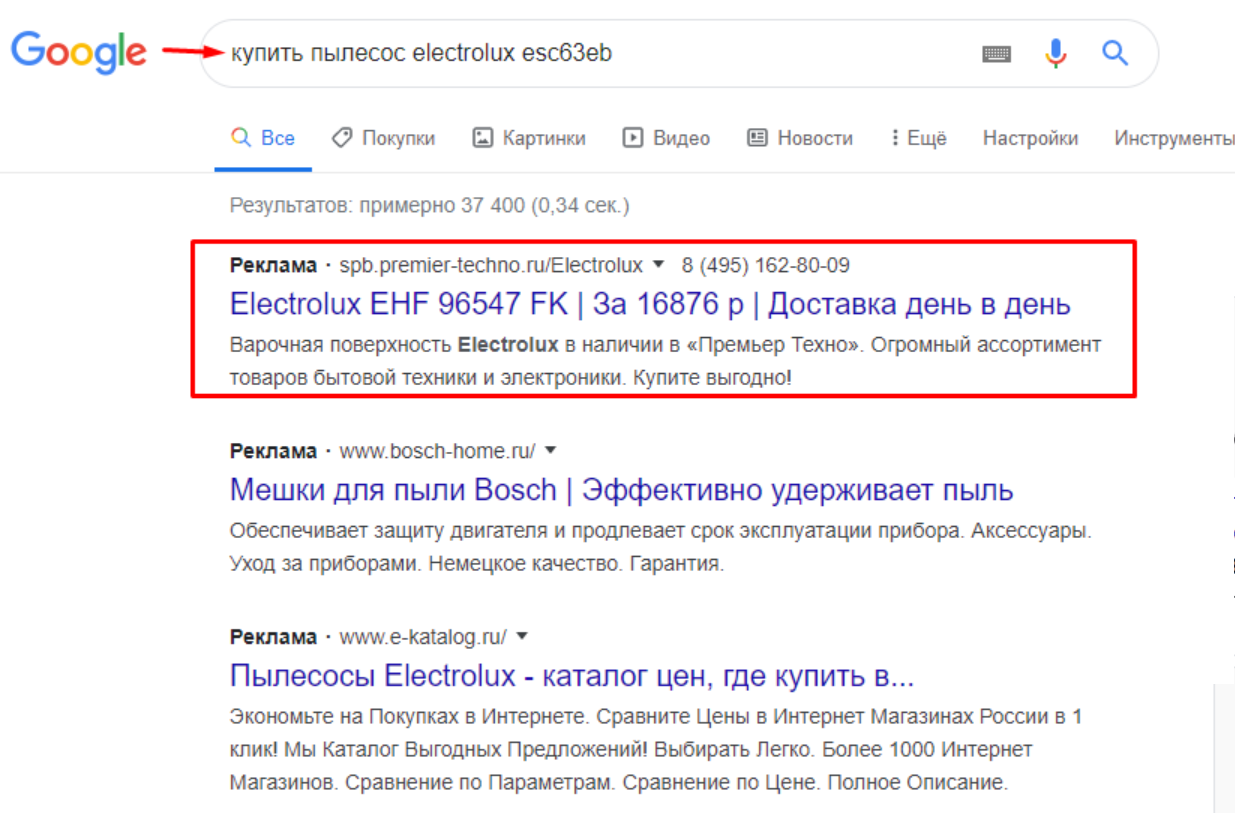The width and height of the screenshot is (1235, 813).
Task: Expand dropdown arrow next to spb.premier-techno.ru
Action: tap(658, 266)
